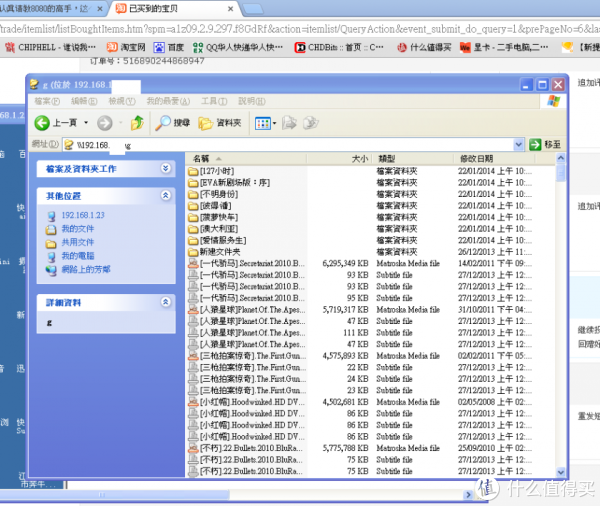Screen dimensions: 600x506
Task: Collapse the 其他位置 panel
Action: (165, 196)
